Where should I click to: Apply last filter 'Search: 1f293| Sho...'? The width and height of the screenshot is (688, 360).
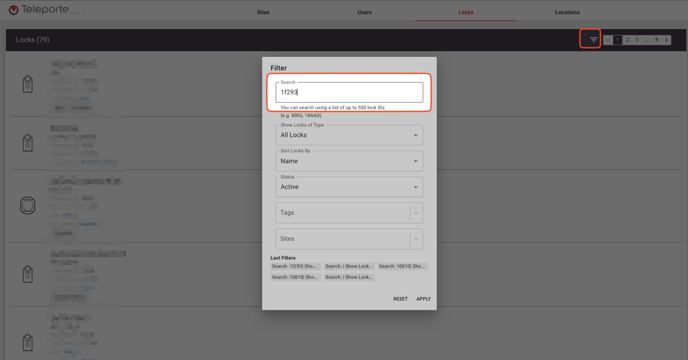click(x=294, y=266)
